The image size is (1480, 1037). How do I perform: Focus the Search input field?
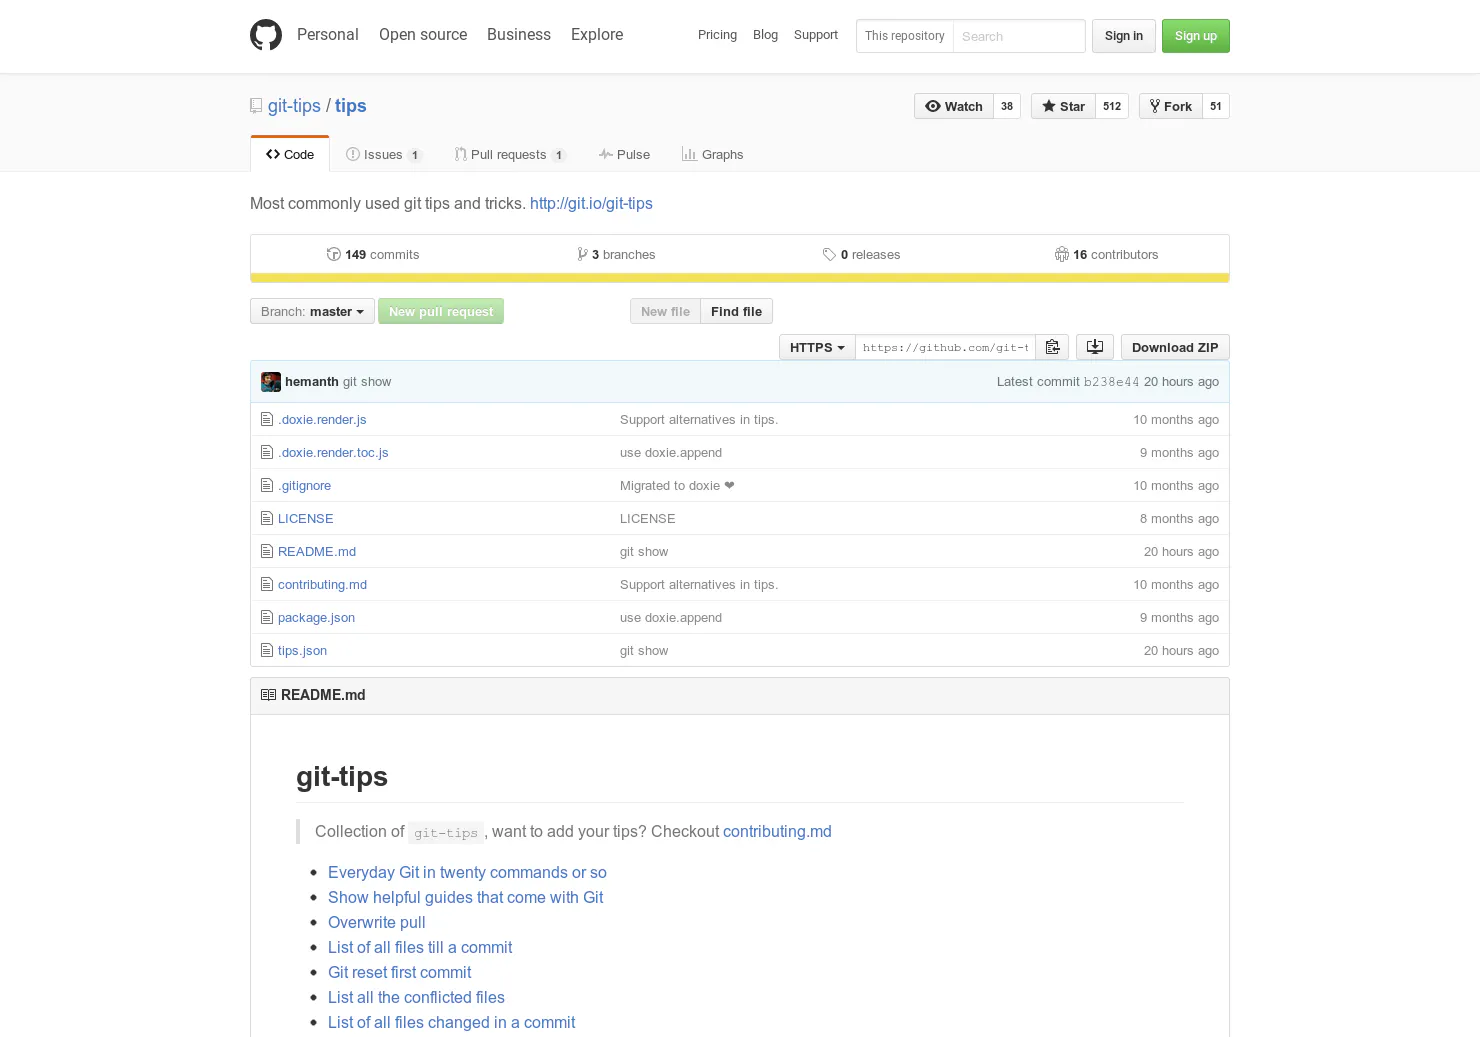coord(1019,36)
